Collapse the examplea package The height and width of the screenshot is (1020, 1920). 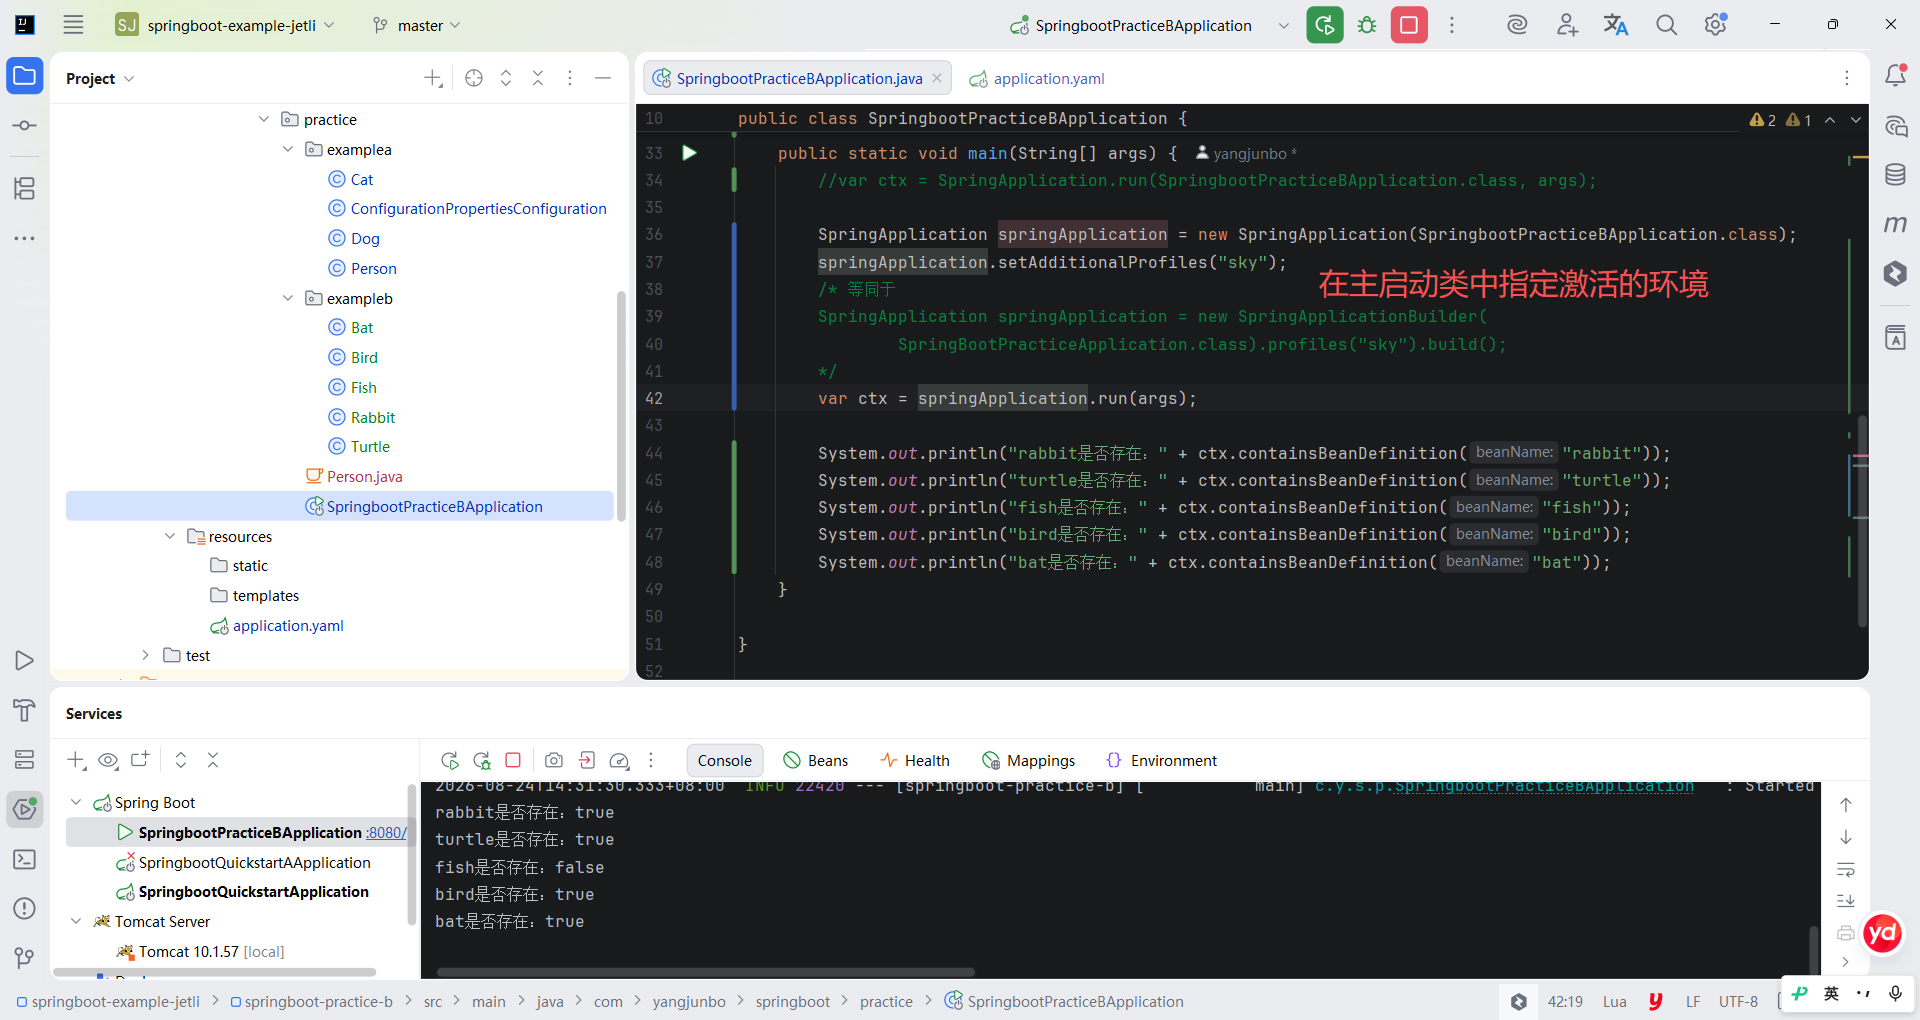point(288,149)
